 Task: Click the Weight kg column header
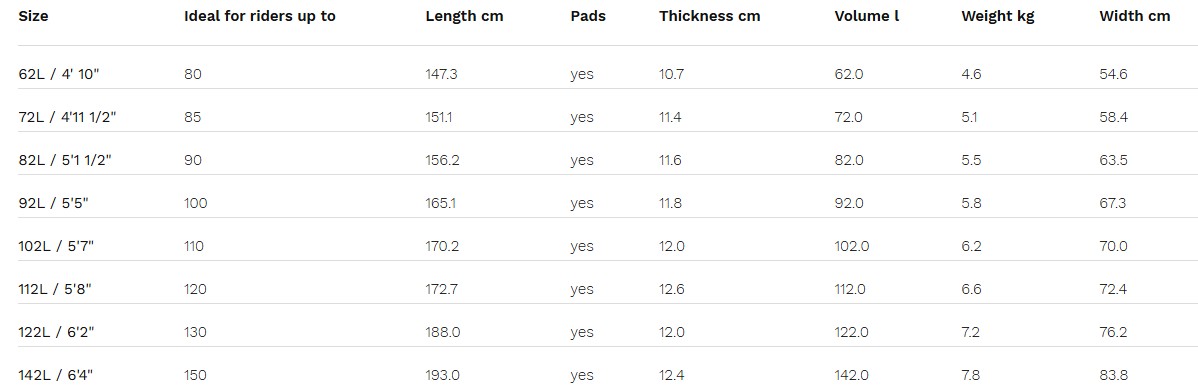(998, 16)
